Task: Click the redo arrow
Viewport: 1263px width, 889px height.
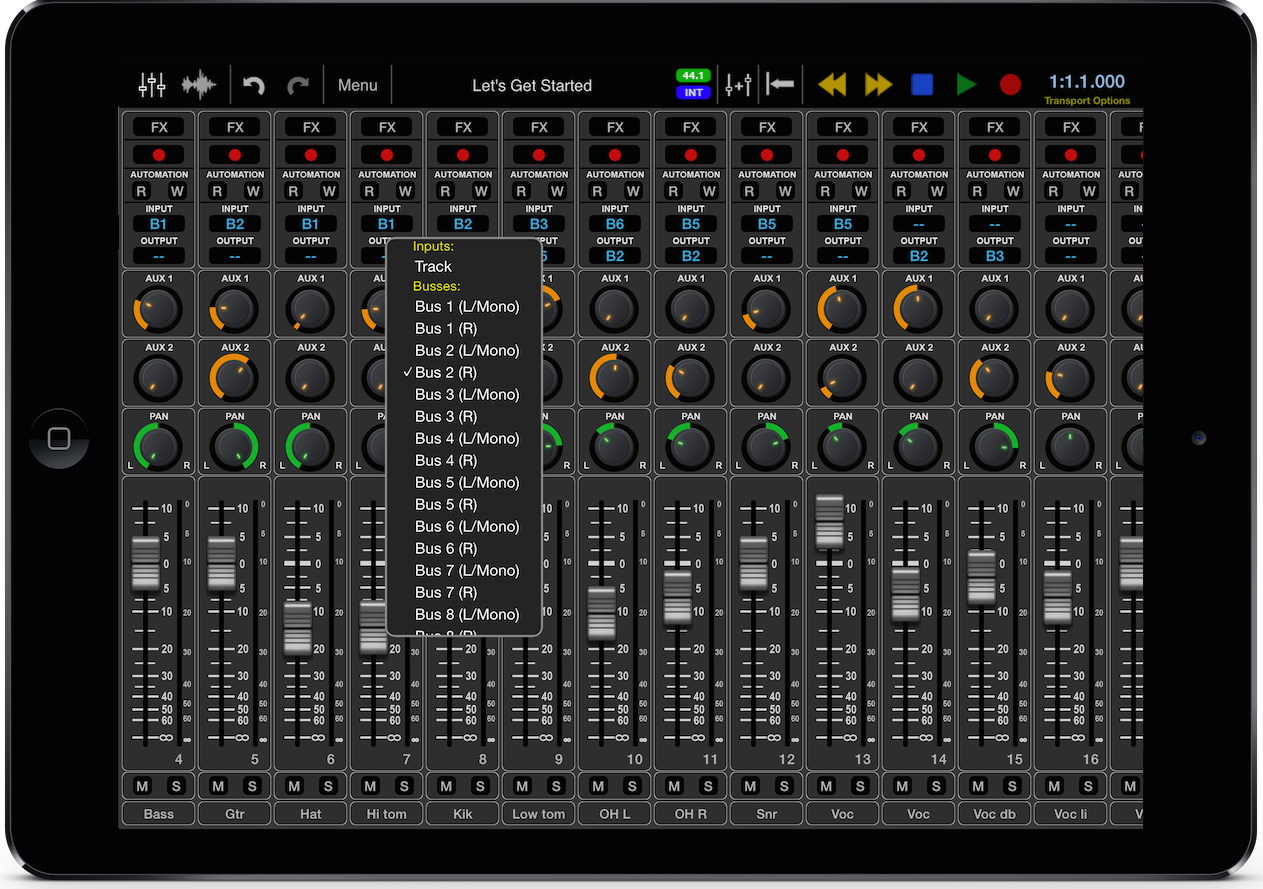Action: coord(298,86)
